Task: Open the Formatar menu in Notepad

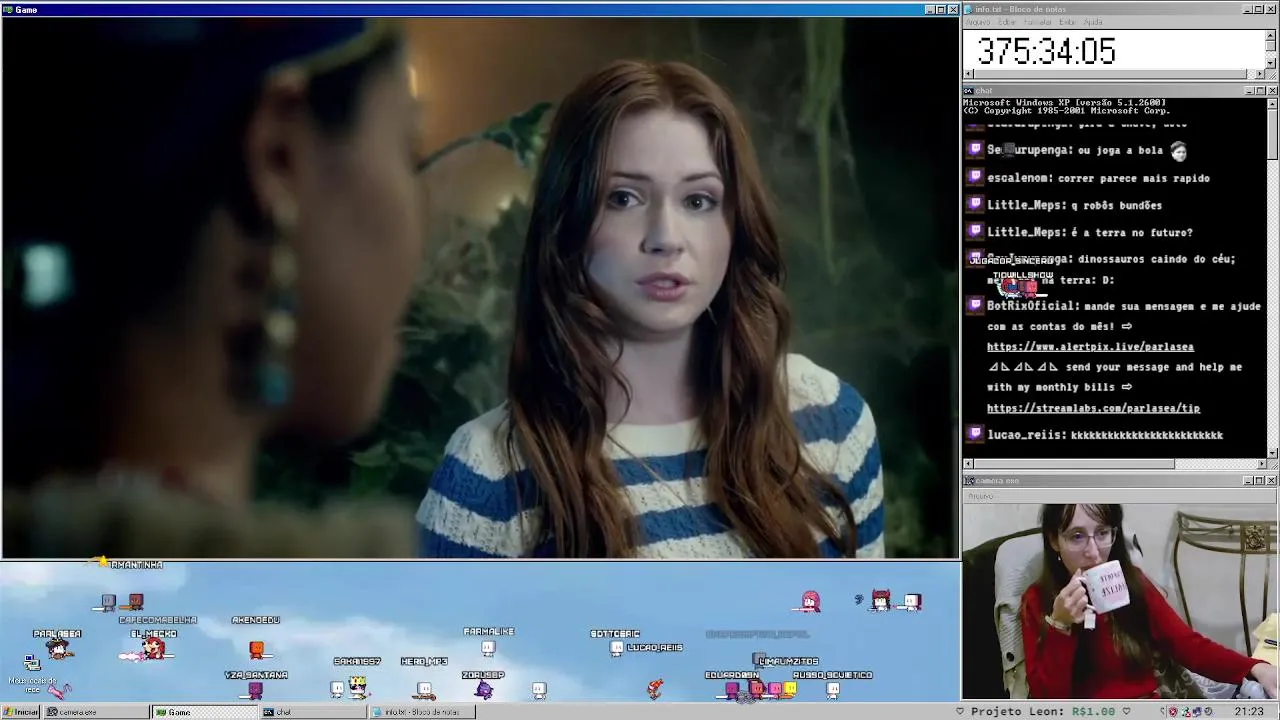Action: point(1037,22)
